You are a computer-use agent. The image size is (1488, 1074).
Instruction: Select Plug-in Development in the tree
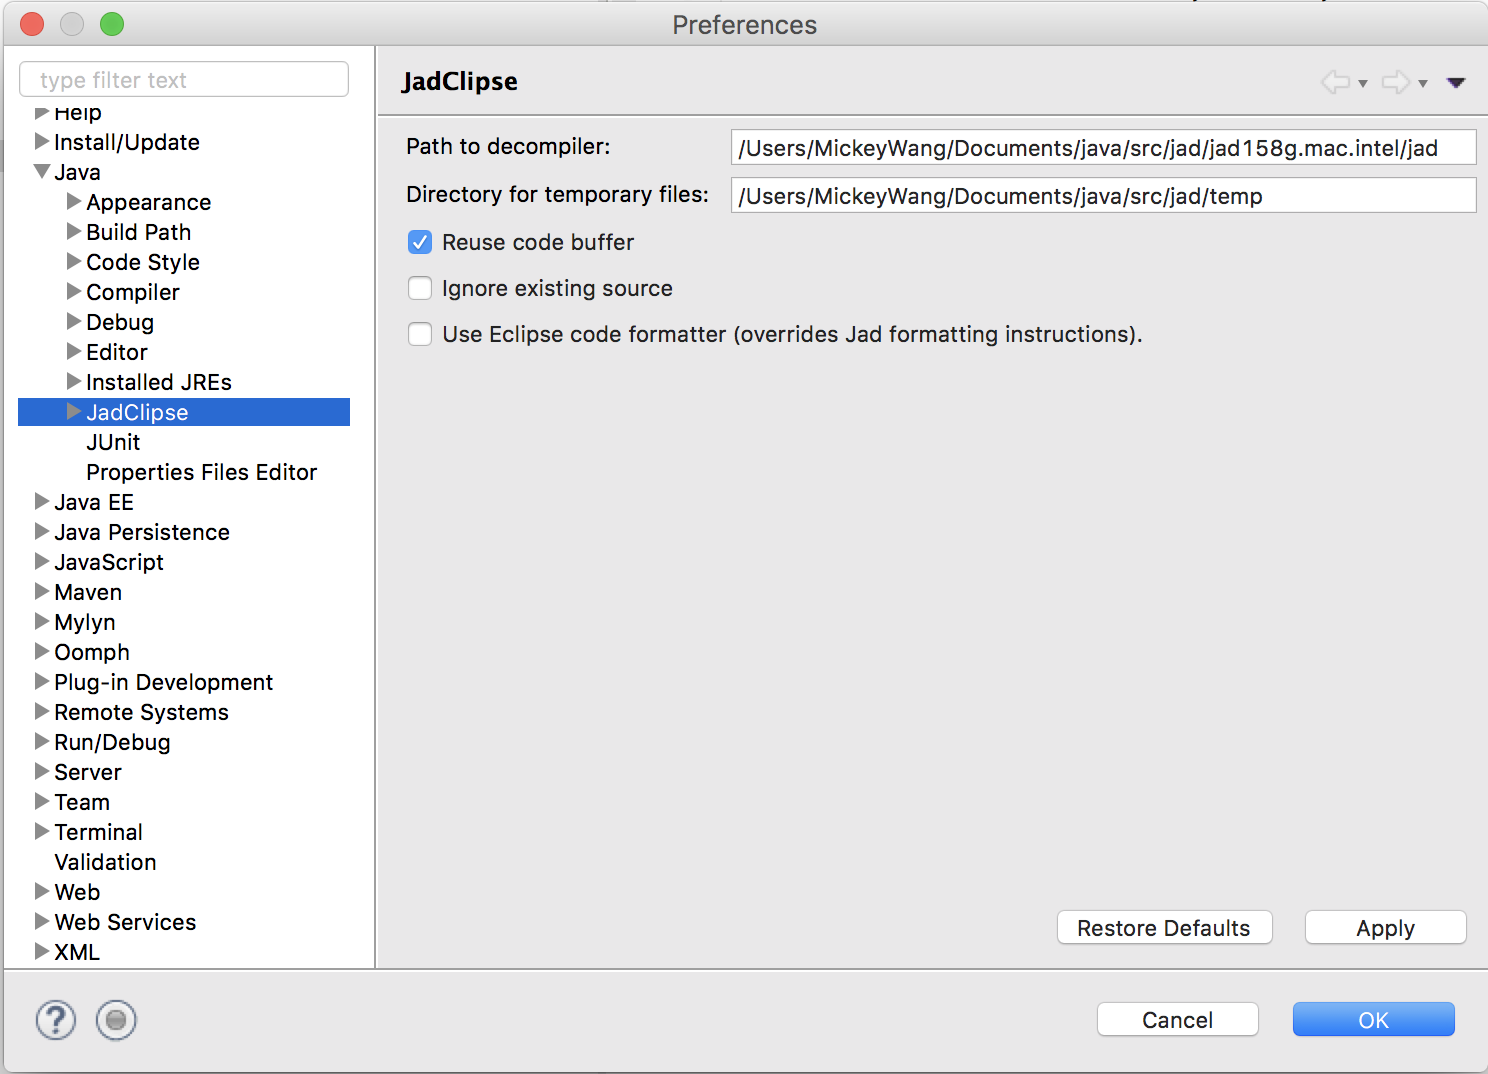coord(163,682)
